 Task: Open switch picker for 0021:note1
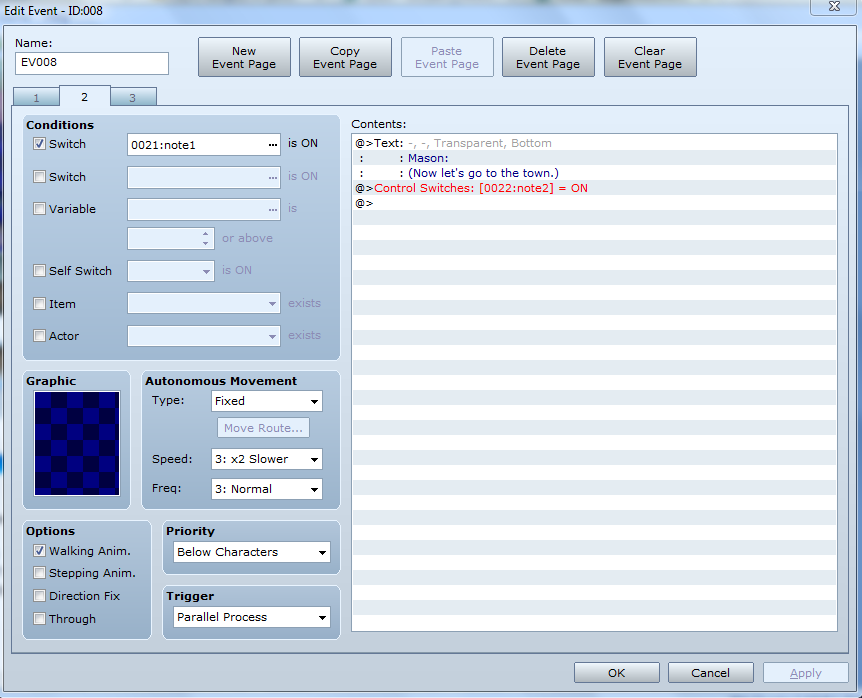click(273, 145)
